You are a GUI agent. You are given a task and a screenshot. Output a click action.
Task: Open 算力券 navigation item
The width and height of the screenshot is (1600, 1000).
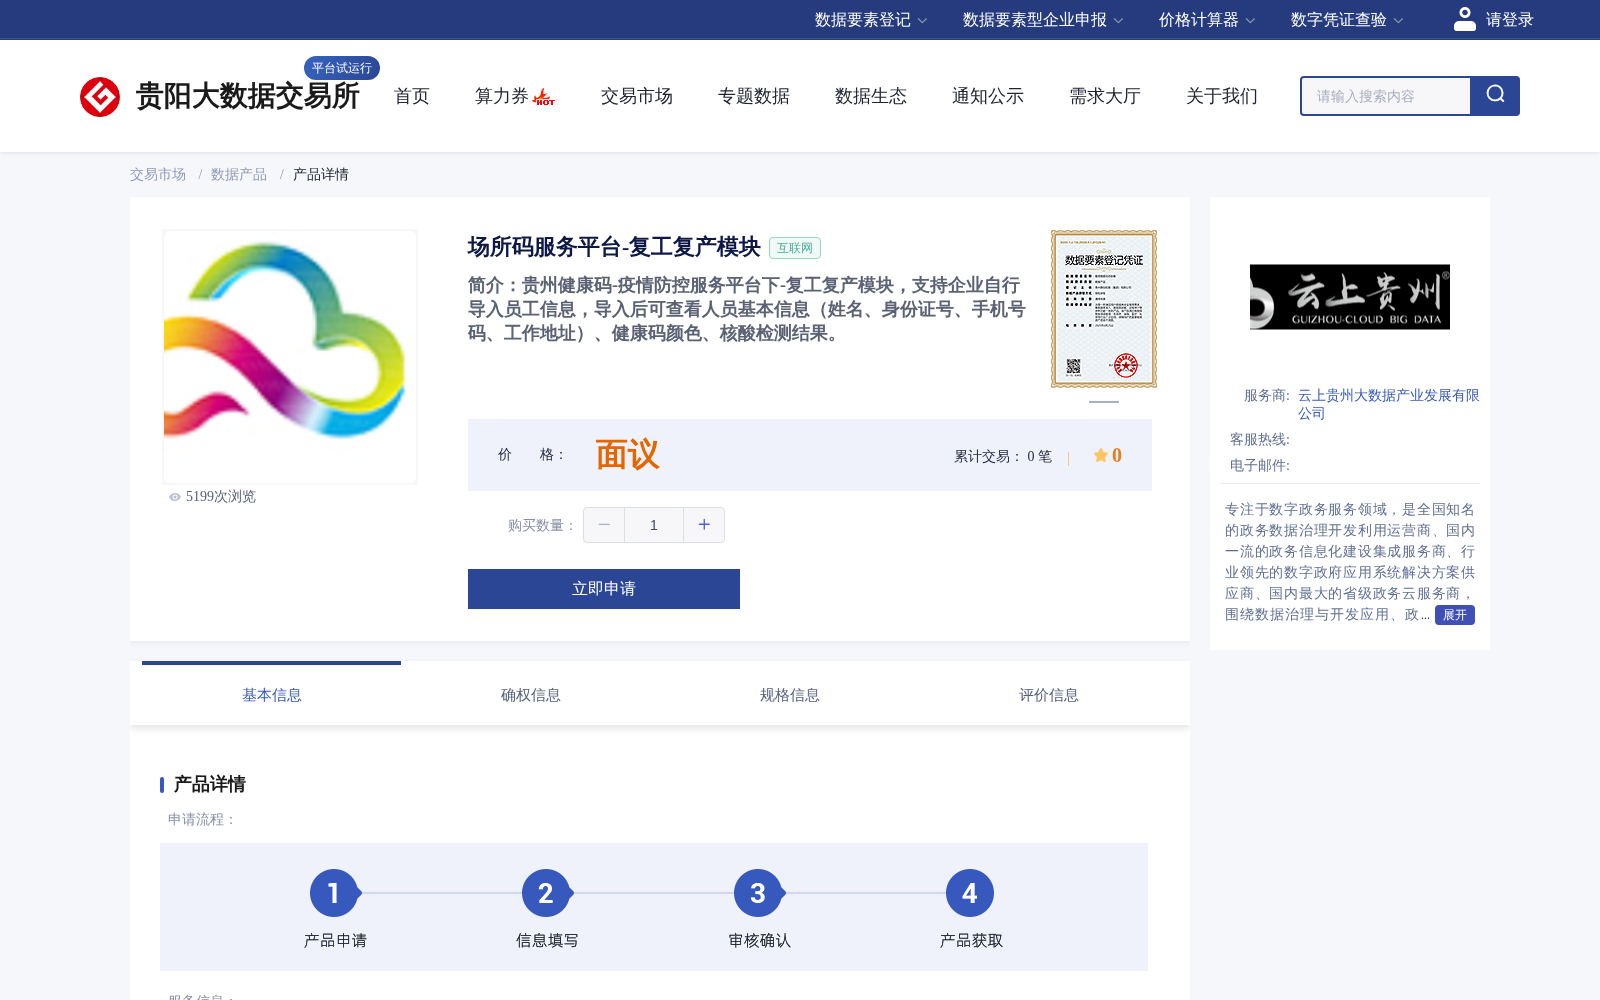coord(501,96)
